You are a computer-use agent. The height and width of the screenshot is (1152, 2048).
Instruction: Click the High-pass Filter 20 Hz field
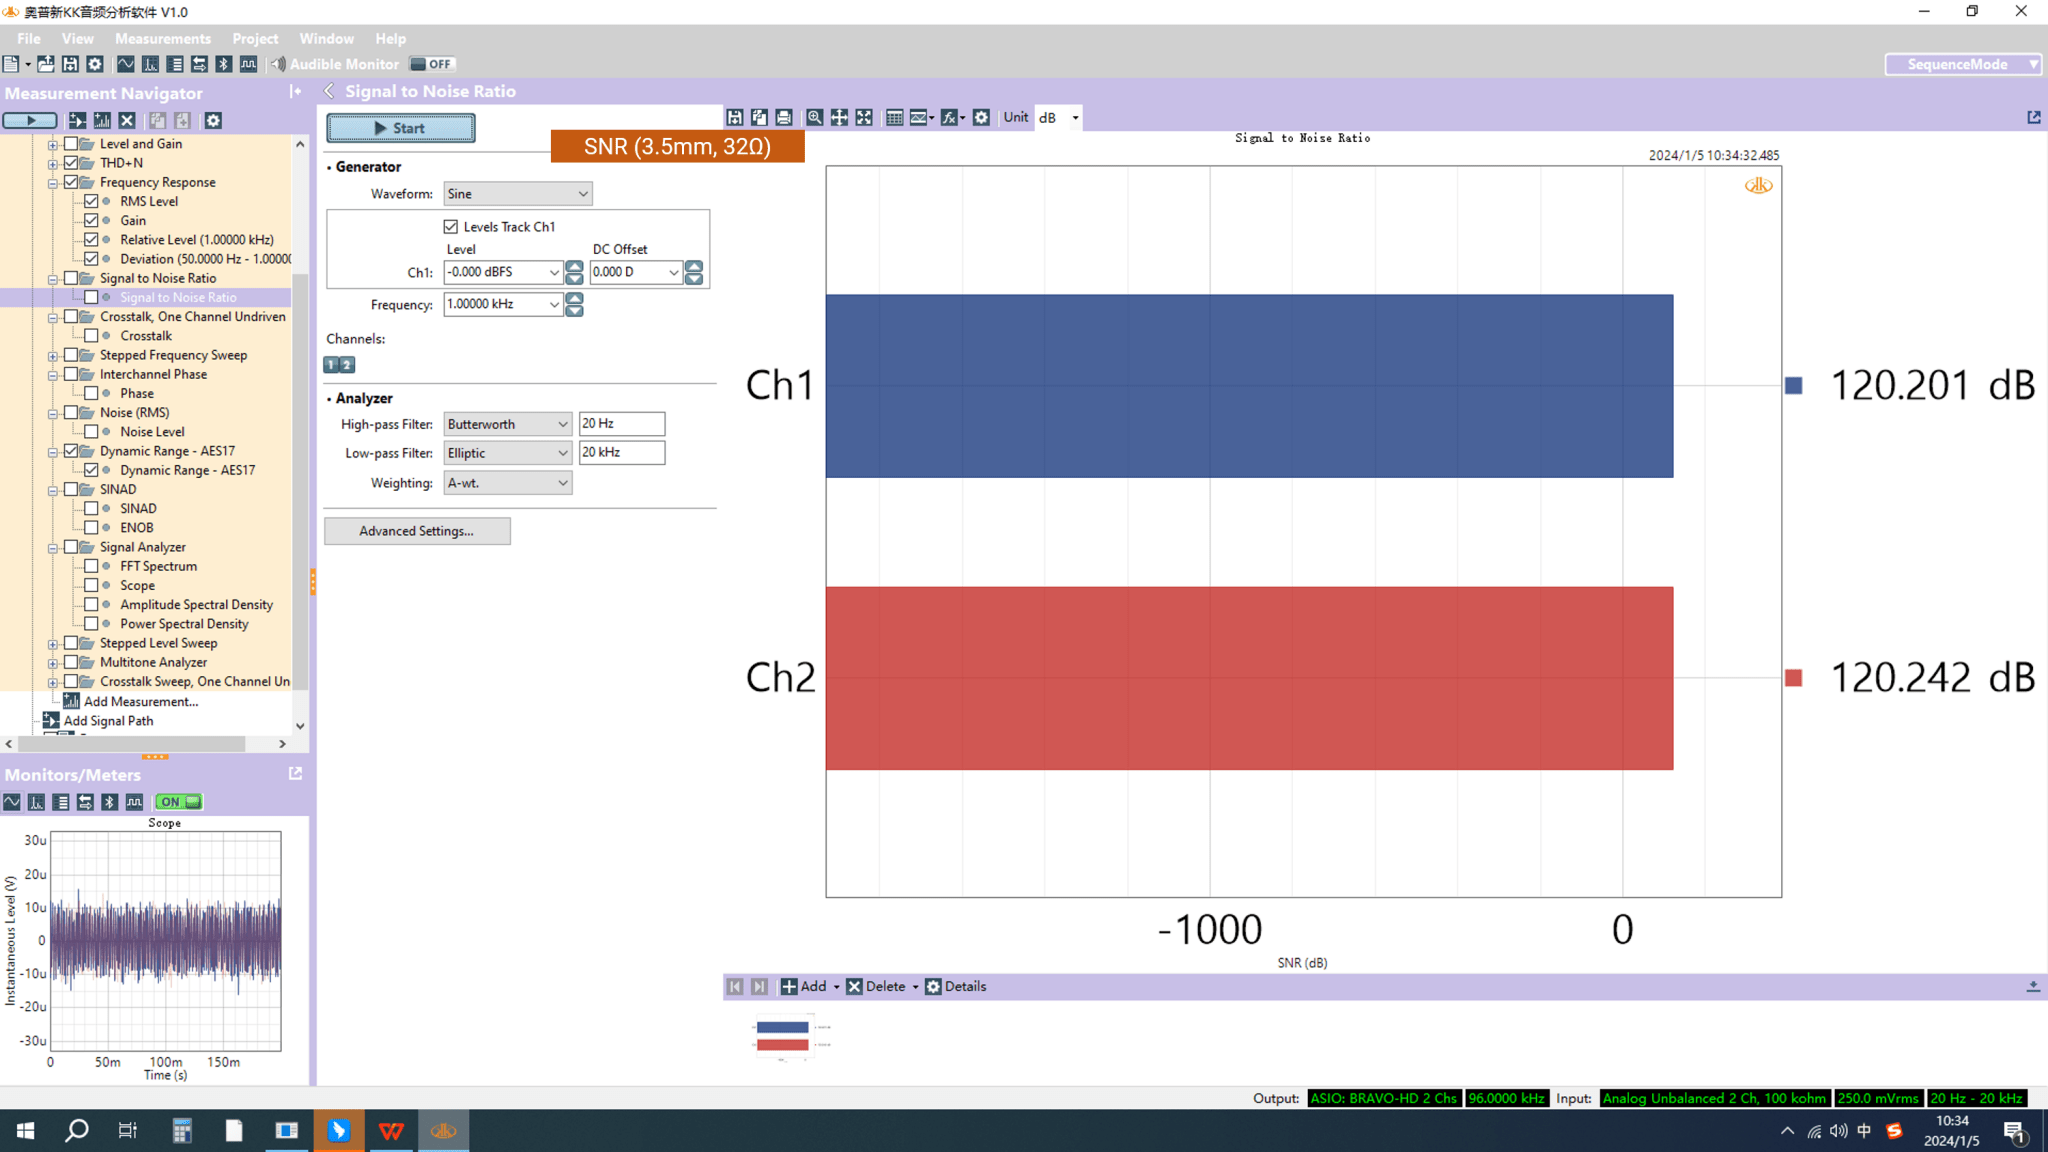(621, 424)
